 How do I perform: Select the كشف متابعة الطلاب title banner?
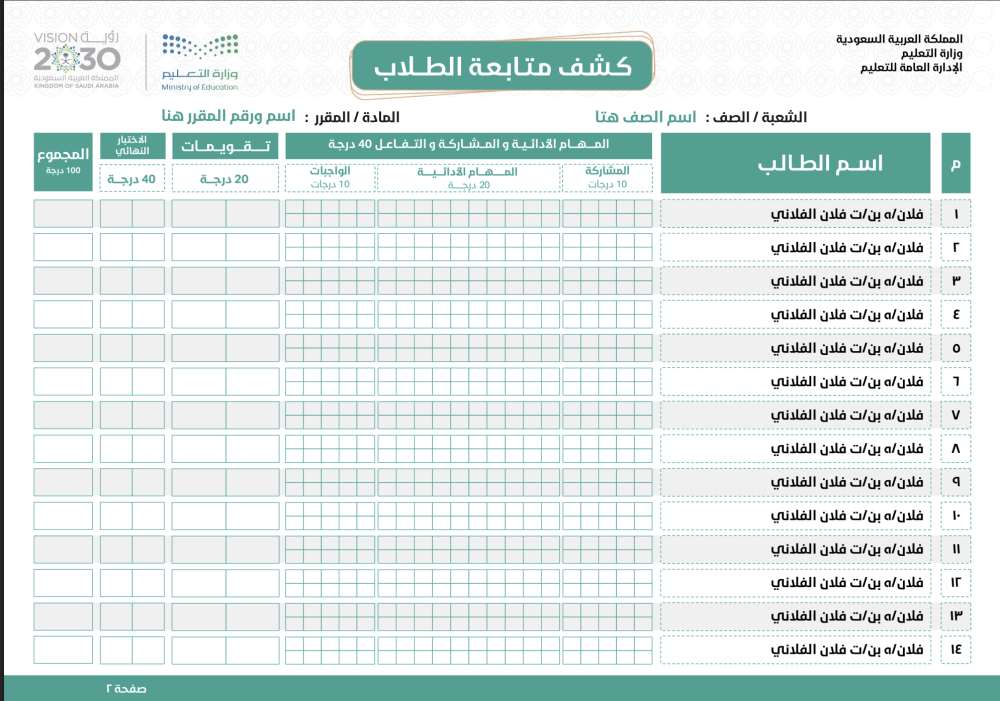(502, 67)
